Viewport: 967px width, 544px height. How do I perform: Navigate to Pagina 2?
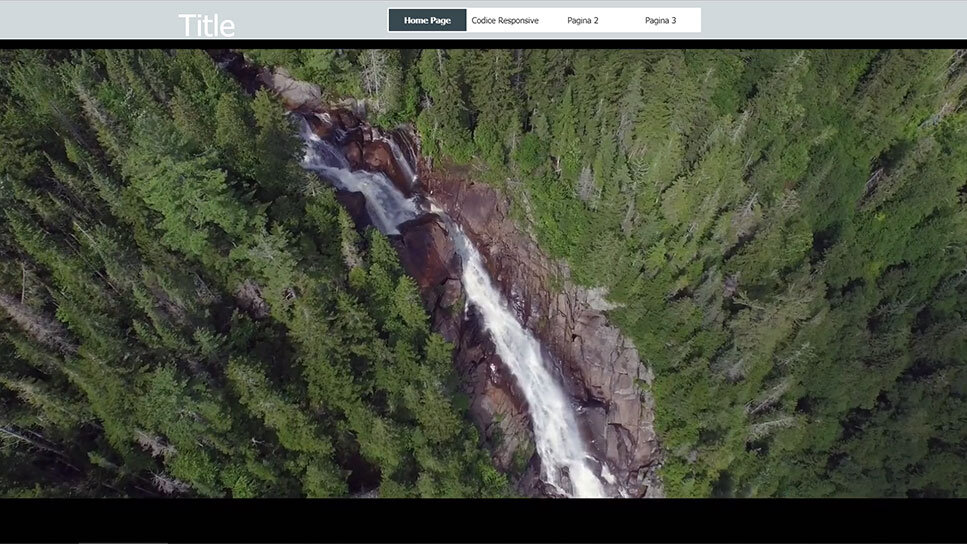582,20
